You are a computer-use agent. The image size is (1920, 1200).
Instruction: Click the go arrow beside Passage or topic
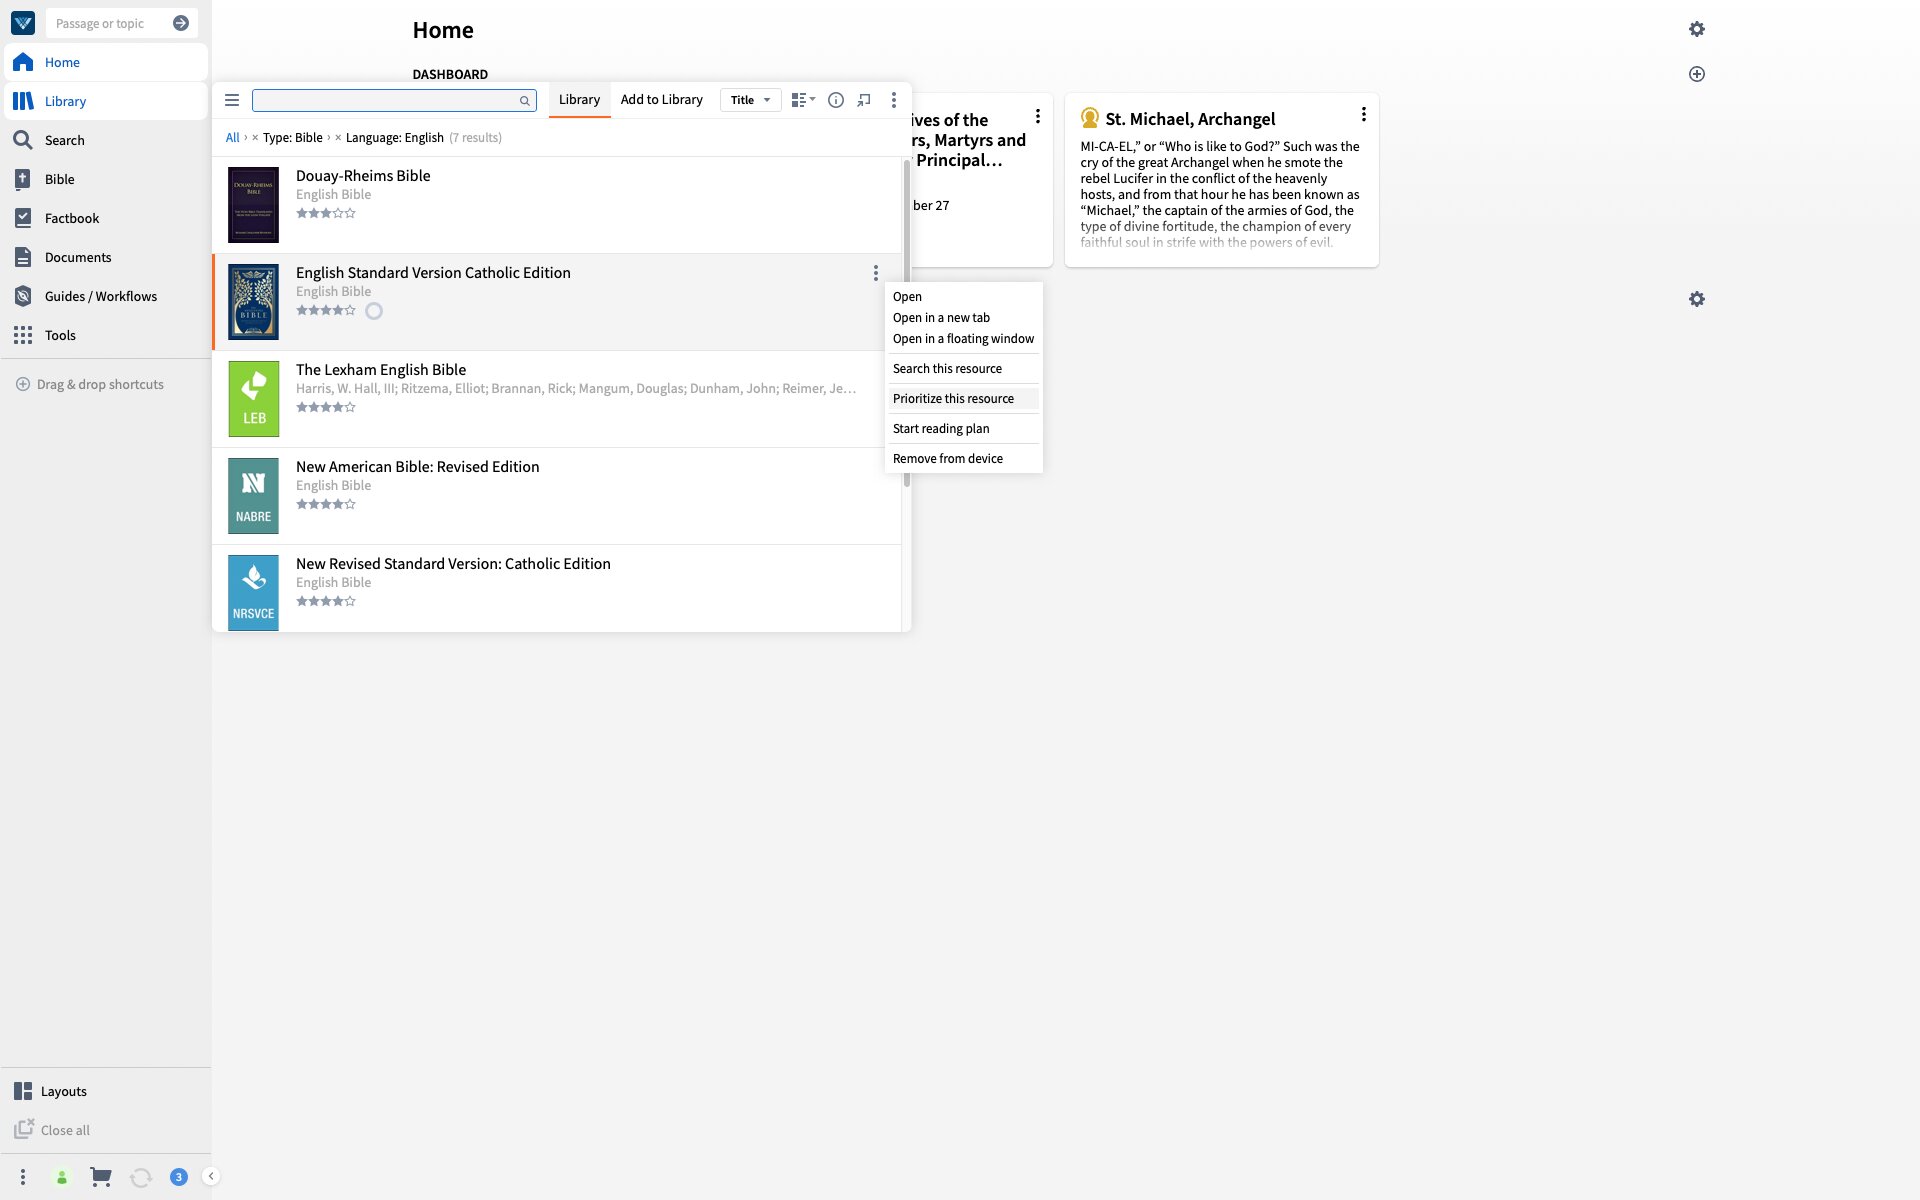(x=181, y=23)
